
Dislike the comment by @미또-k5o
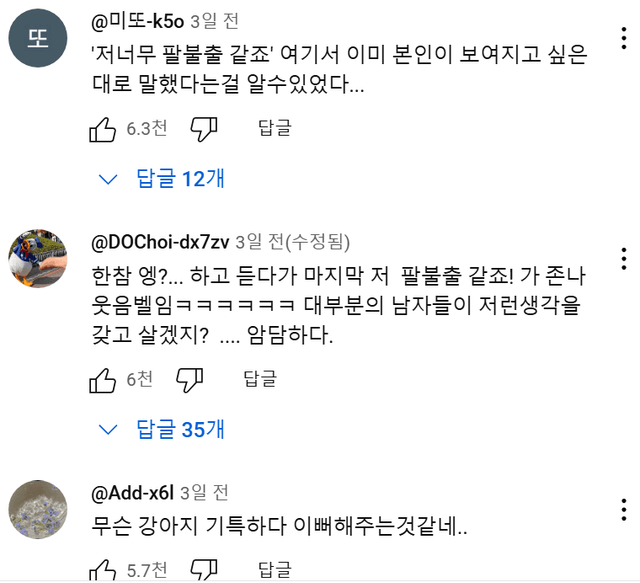(x=204, y=128)
